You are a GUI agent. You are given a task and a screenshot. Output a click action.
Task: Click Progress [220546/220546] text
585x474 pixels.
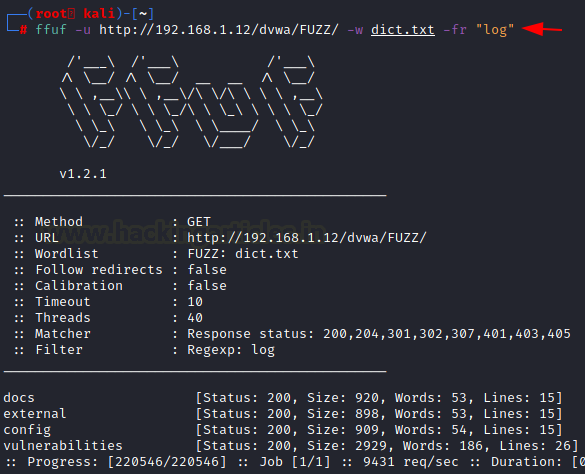126,462
